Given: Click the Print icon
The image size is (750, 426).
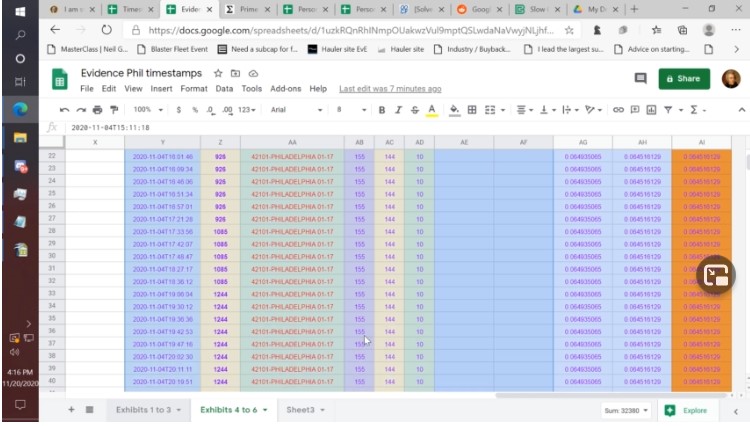Looking at the screenshot, I should [x=98, y=110].
